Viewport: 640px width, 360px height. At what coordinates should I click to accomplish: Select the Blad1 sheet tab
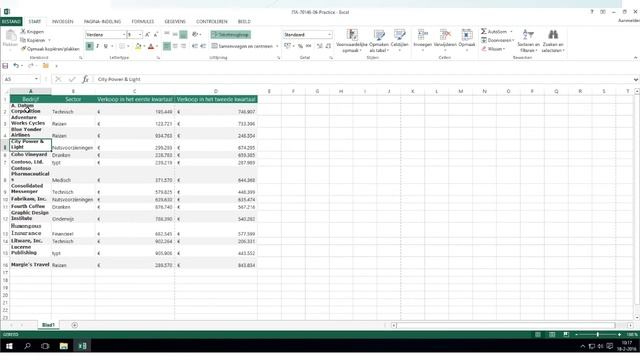[x=48, y=325]
